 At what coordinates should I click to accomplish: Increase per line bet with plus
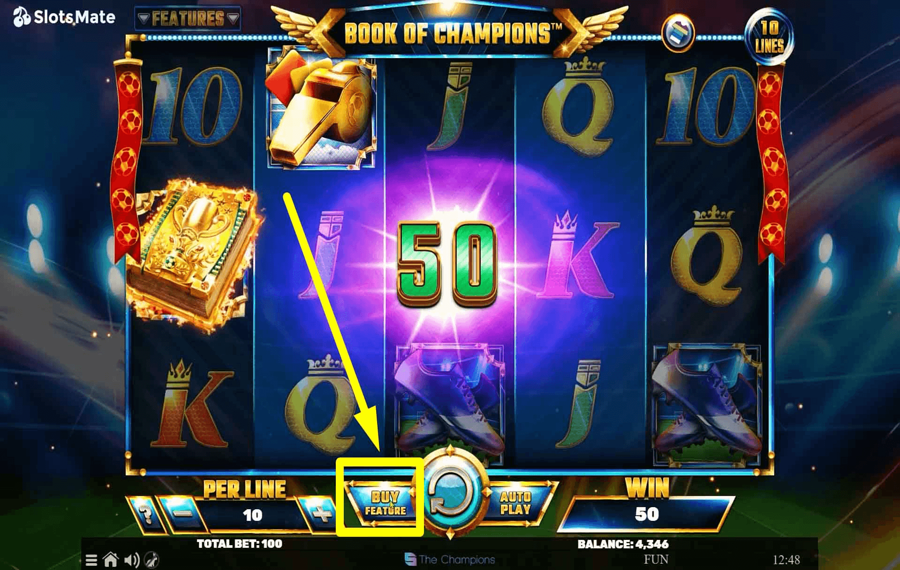point(320,514)
